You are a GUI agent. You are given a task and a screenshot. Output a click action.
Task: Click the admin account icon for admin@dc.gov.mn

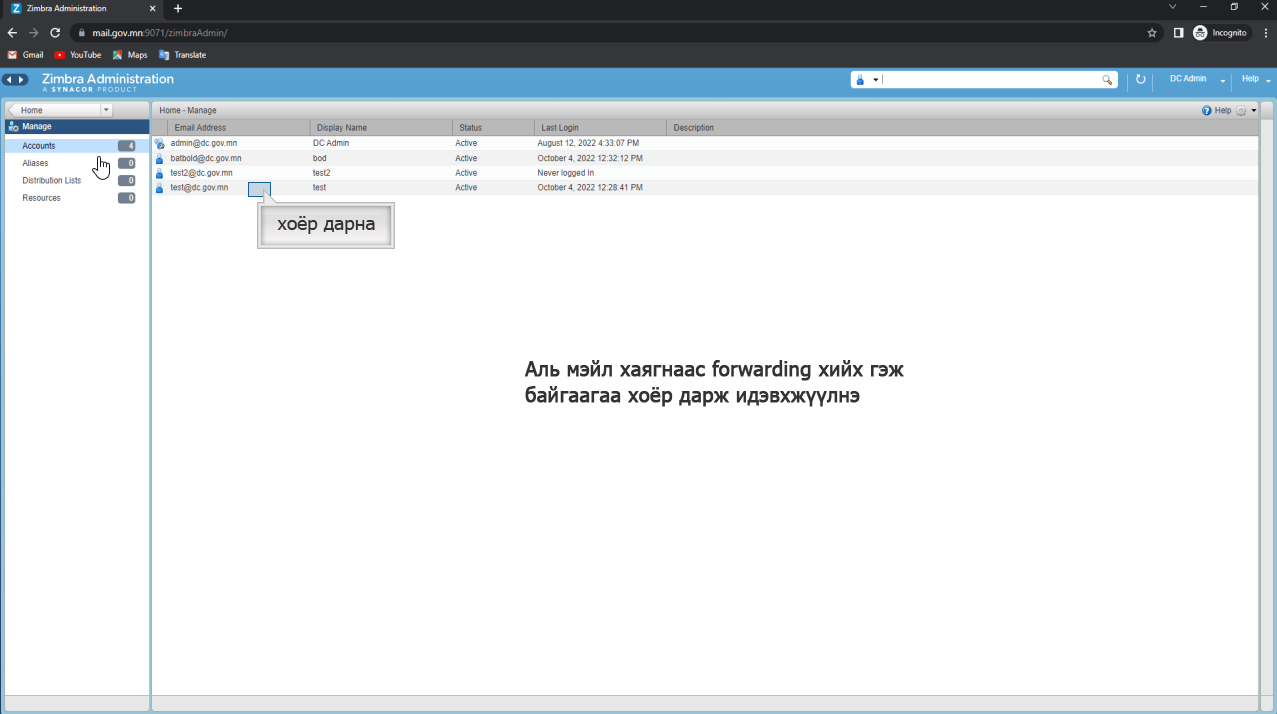tap(159, 143)
